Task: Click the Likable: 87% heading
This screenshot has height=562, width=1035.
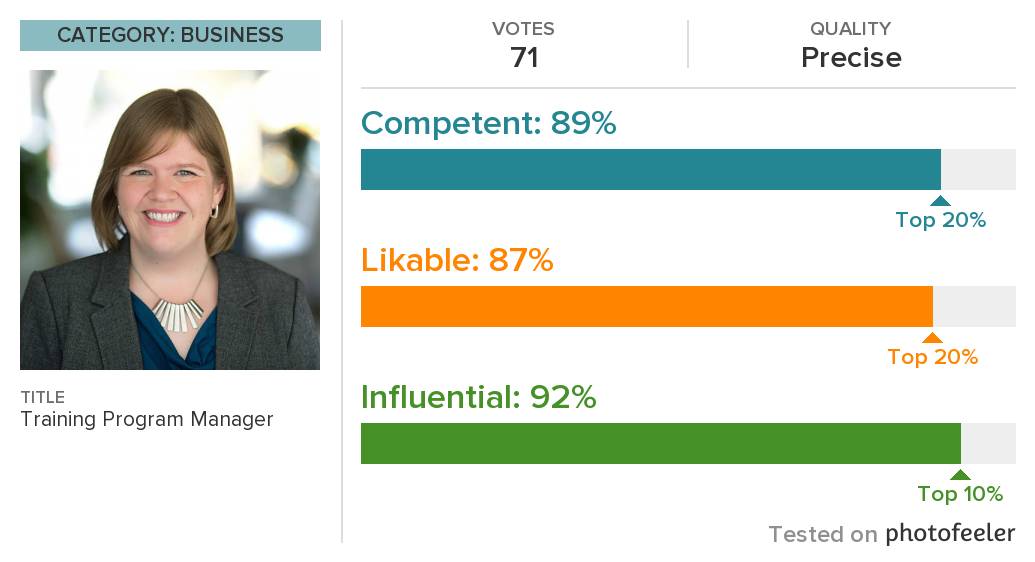Action: coord(457,260)
